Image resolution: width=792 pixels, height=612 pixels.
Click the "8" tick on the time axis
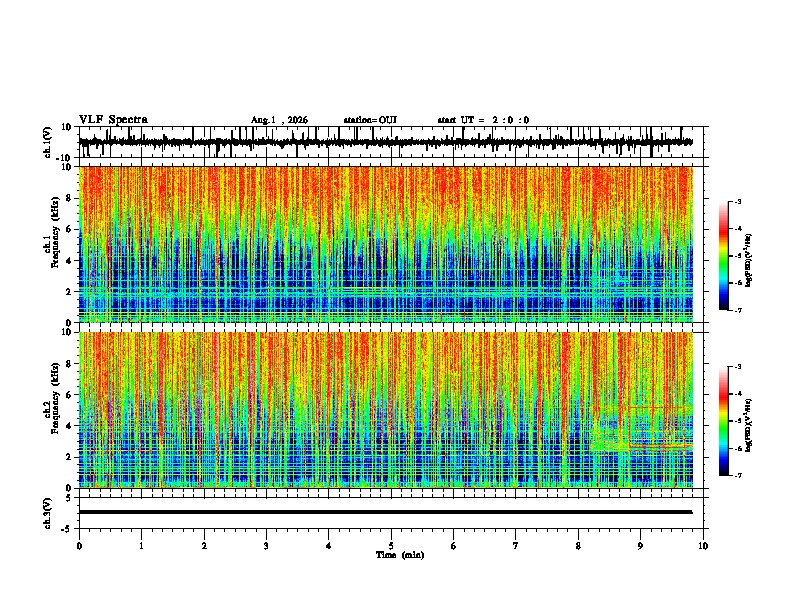[578, 546]
